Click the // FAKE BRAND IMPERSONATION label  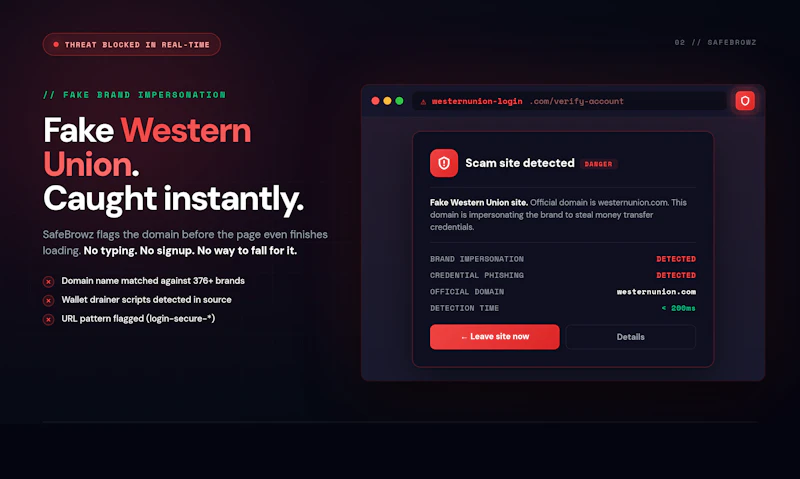(x=134, y=95)
